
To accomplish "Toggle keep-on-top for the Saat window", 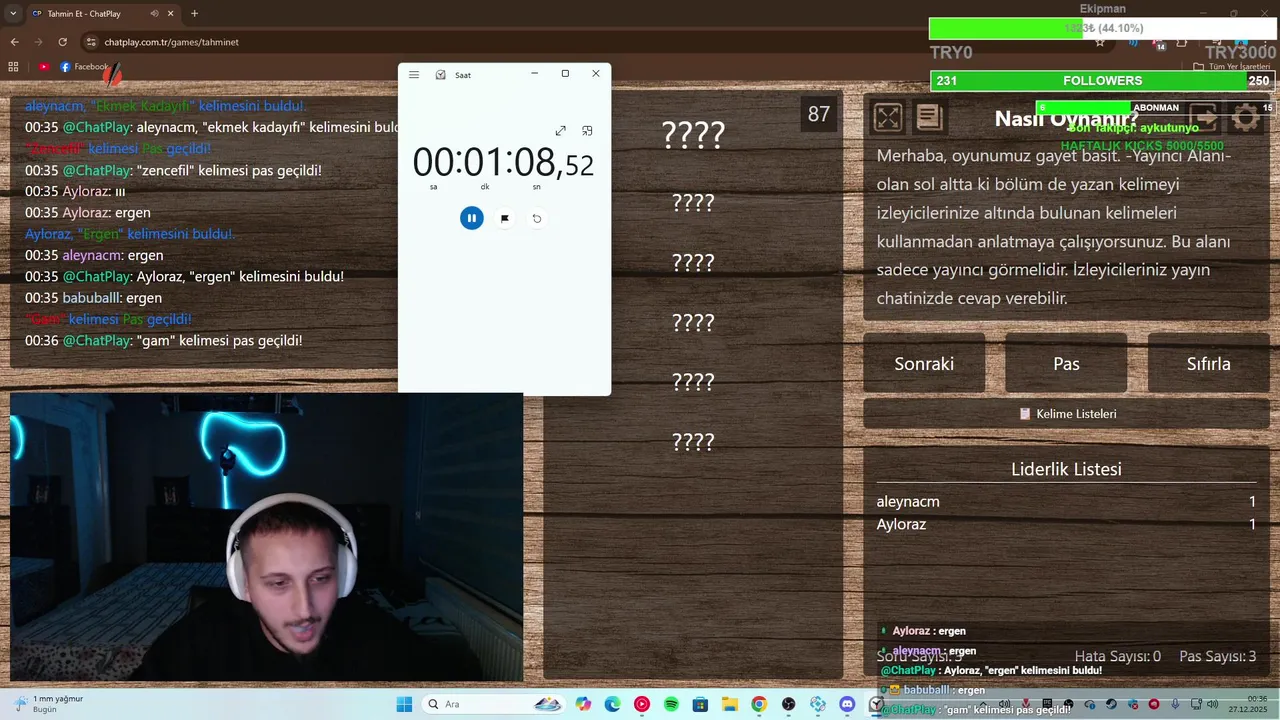I will 587,131.
